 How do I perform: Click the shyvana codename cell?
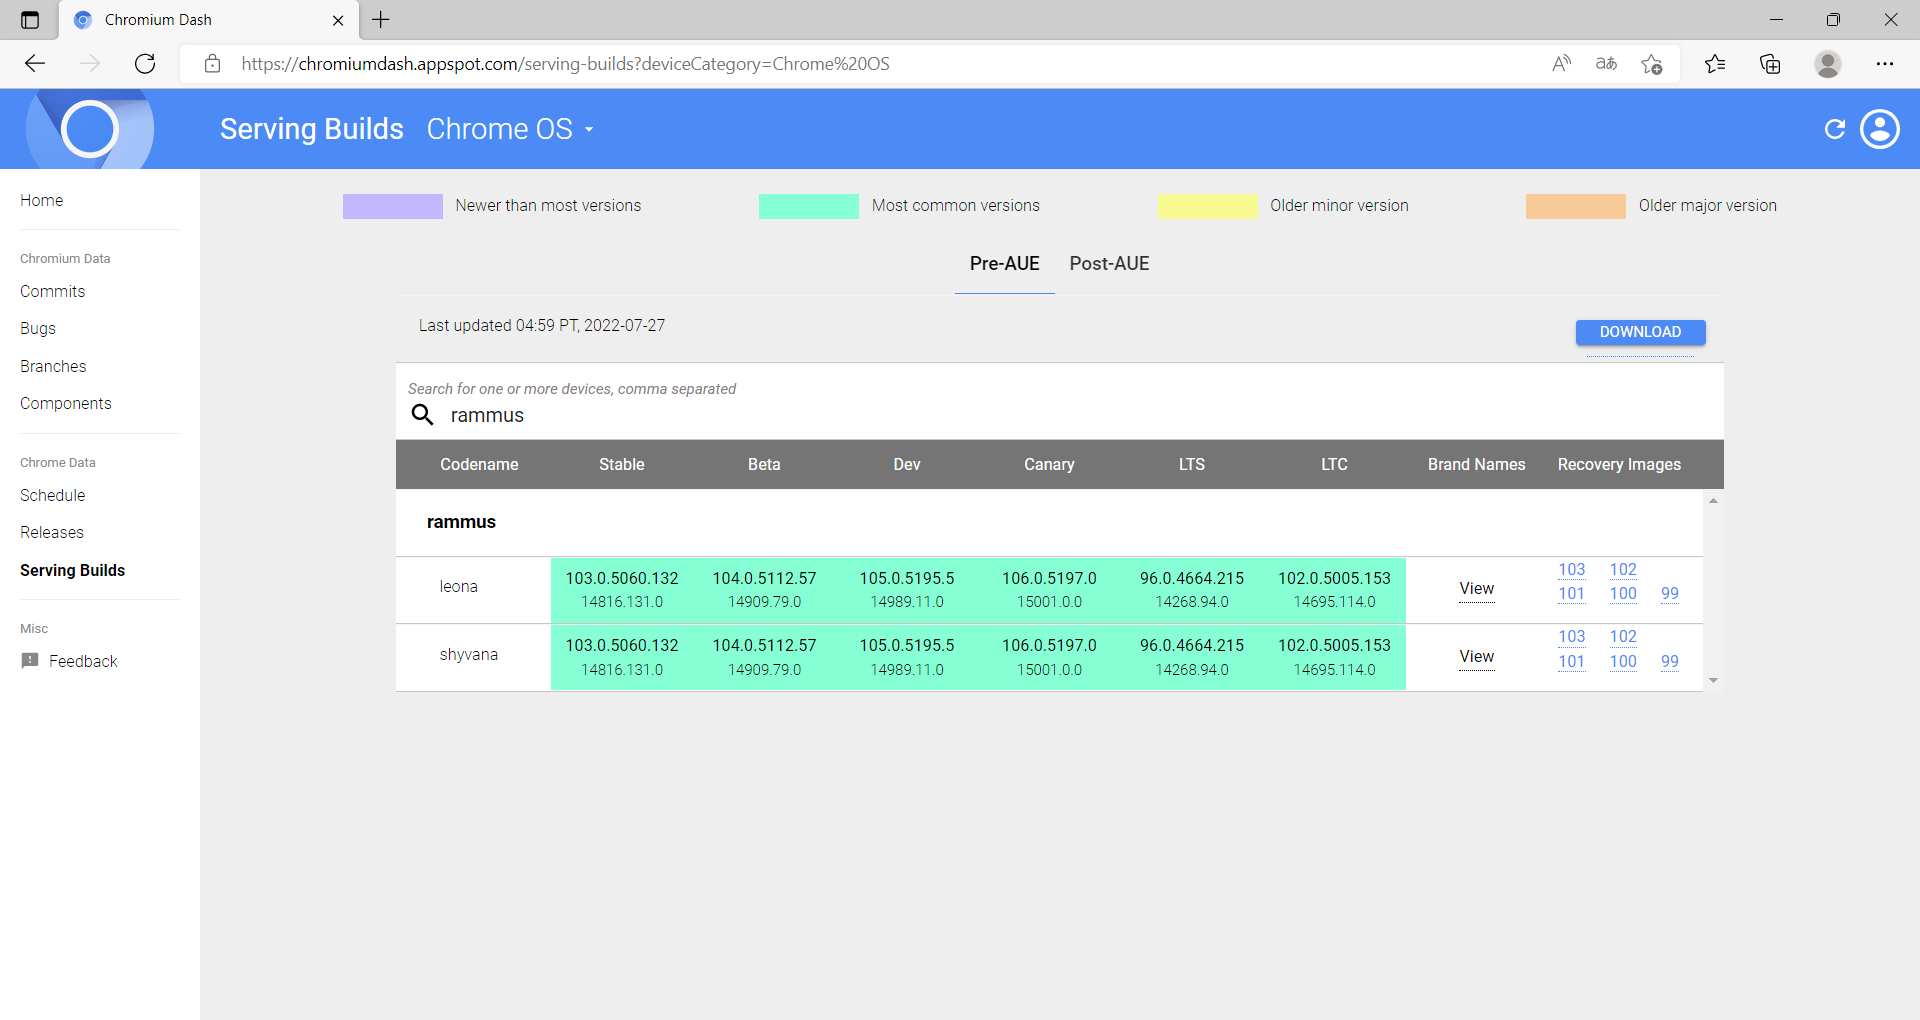(x=469, y=655)
